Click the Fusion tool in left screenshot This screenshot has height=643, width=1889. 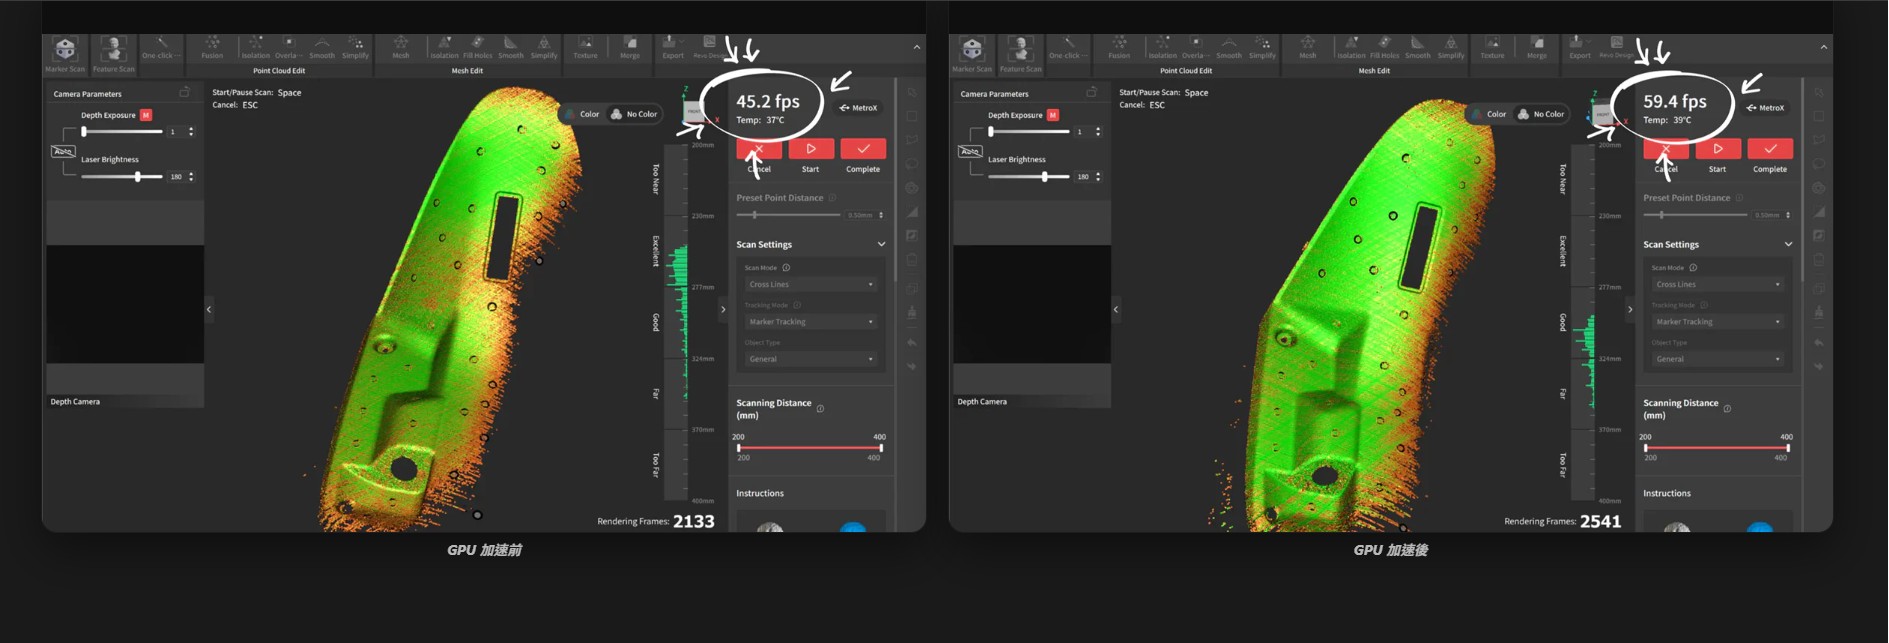[212, 48]
